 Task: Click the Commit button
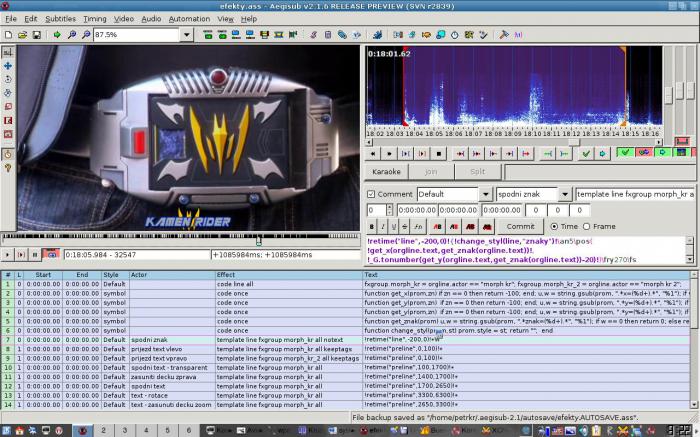pos(520,227)
